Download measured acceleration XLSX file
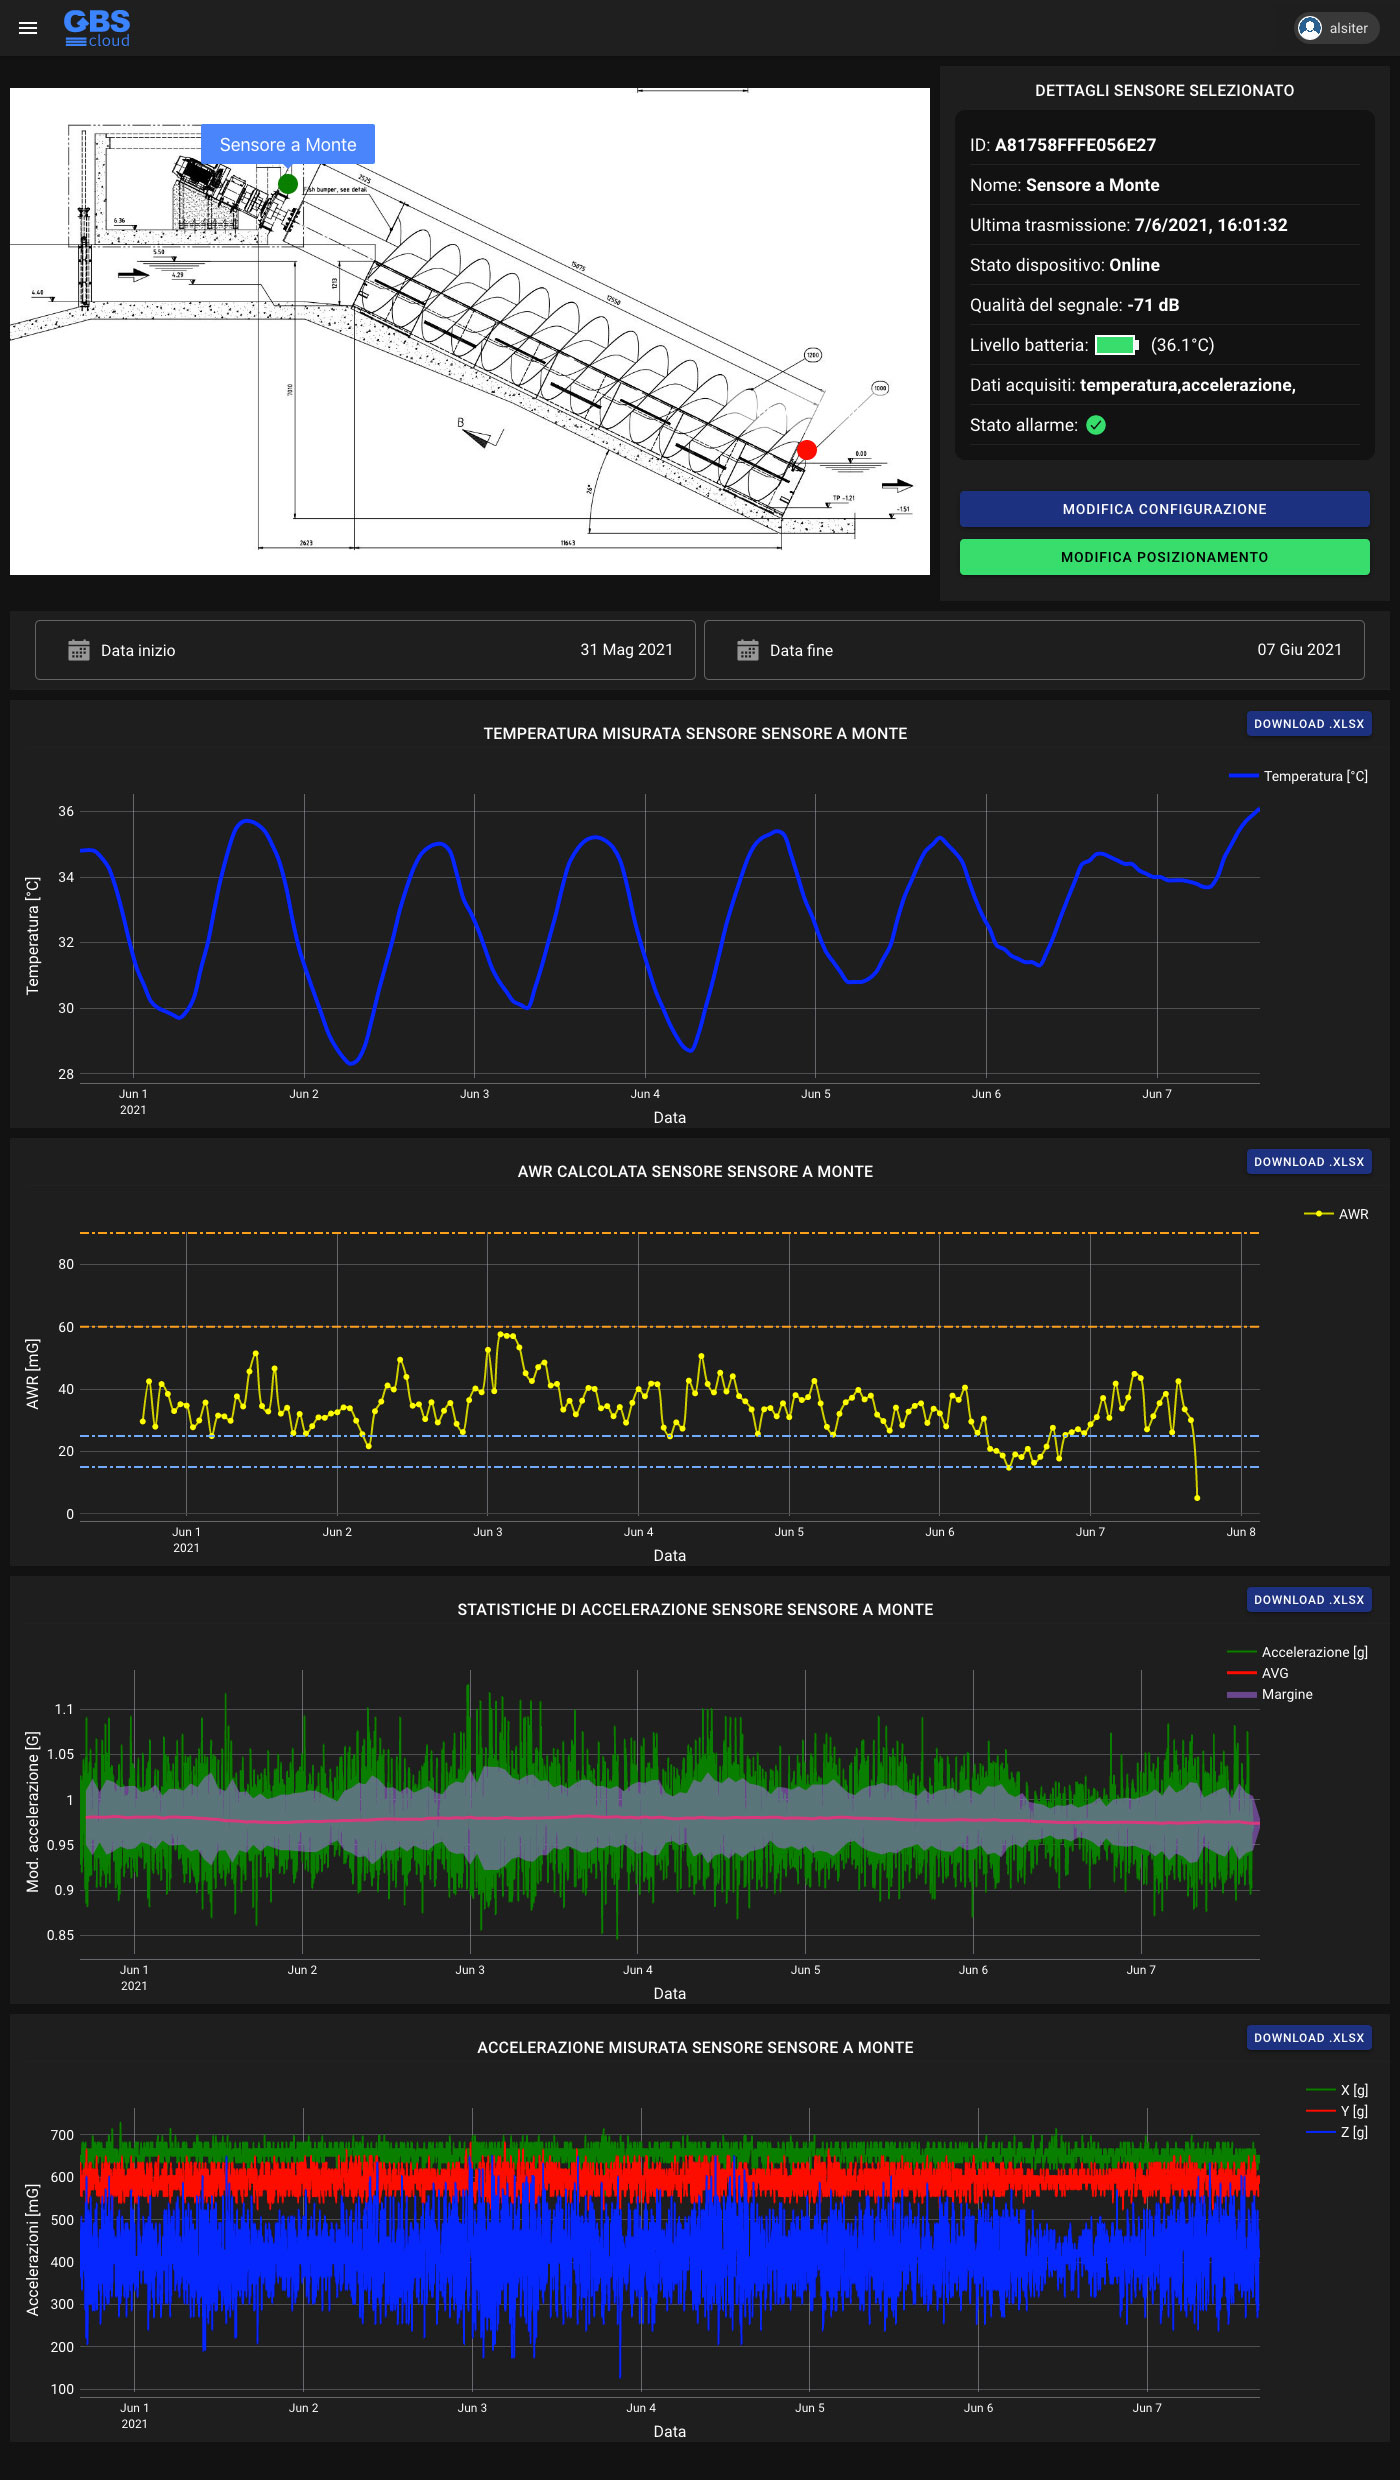1400x2480 pixels. pos(1309,2038)
